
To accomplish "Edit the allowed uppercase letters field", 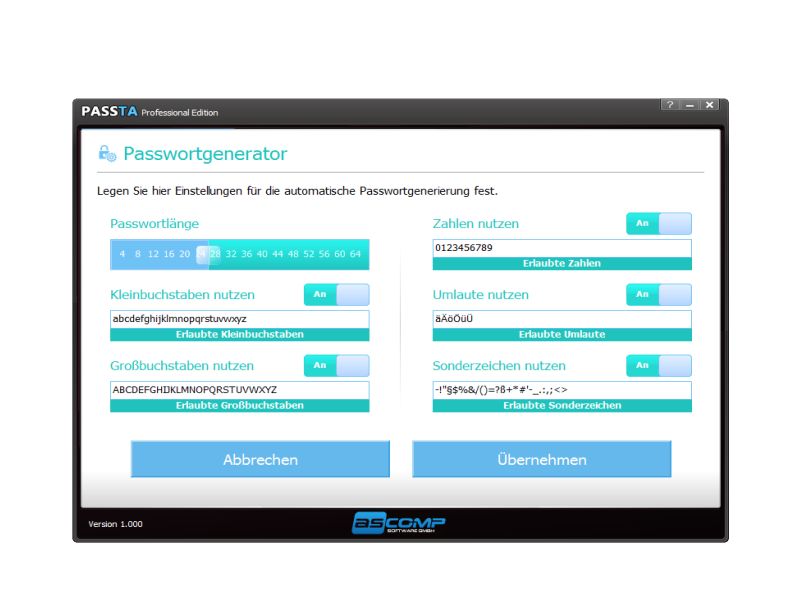I will coord(239,390).
